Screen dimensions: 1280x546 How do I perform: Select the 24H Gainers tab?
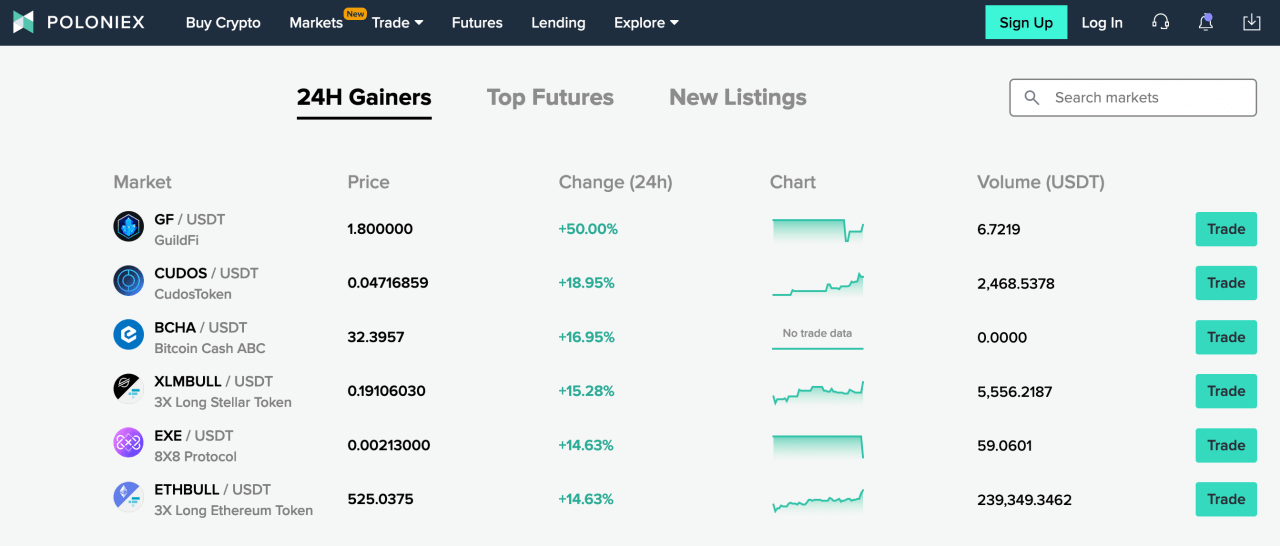[364, 98]
